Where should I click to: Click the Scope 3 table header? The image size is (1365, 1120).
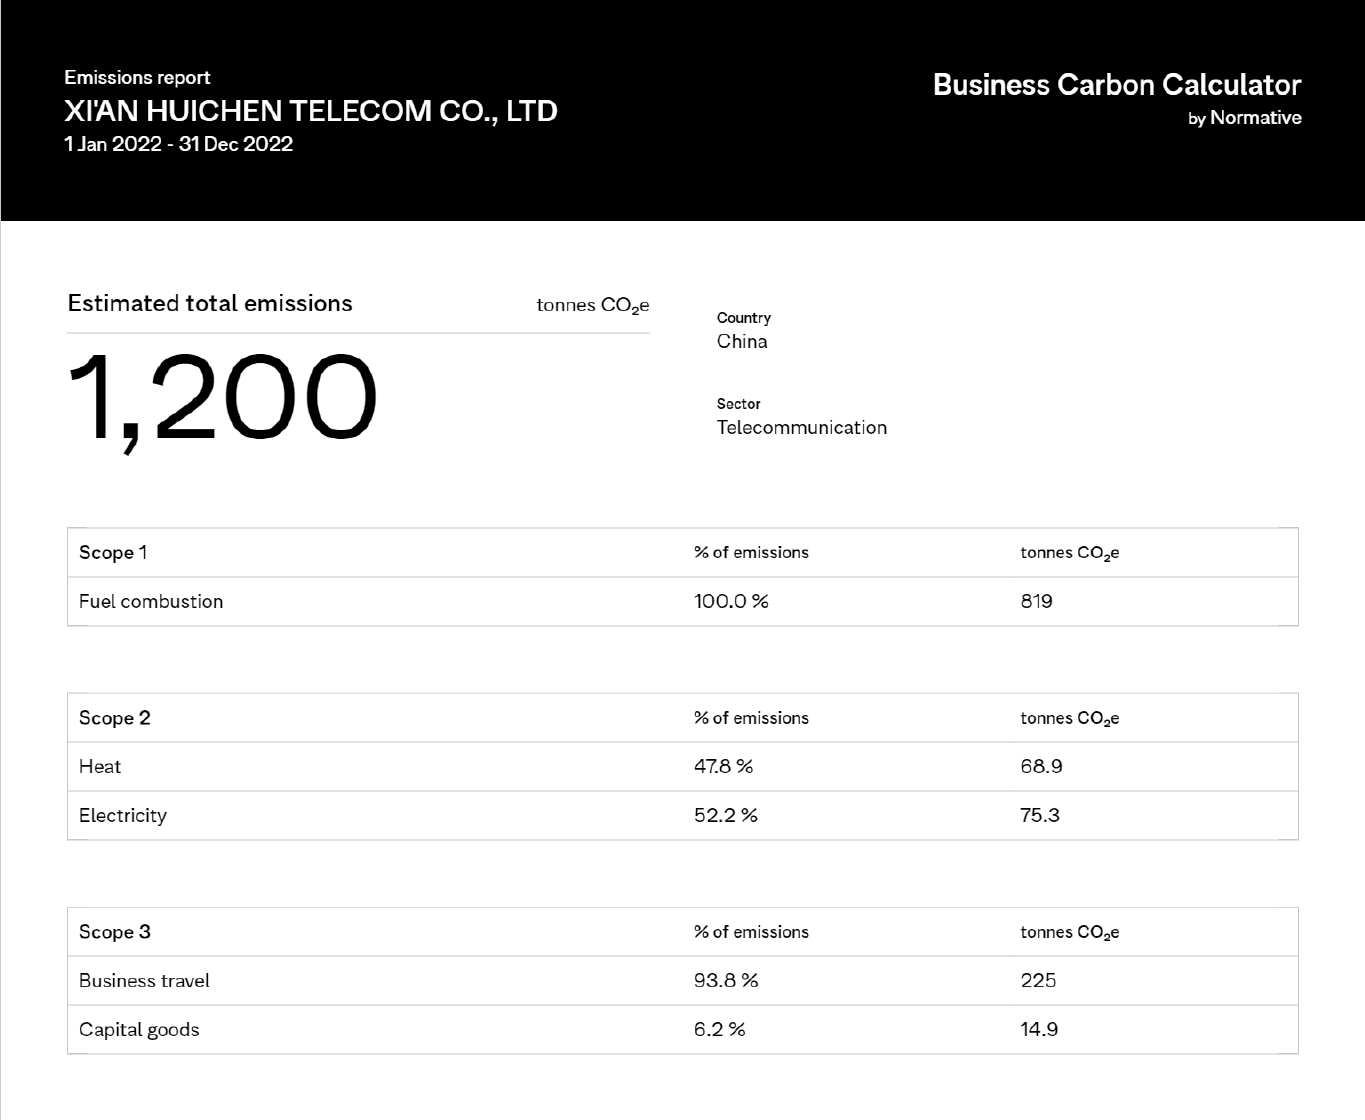[115, 932]
